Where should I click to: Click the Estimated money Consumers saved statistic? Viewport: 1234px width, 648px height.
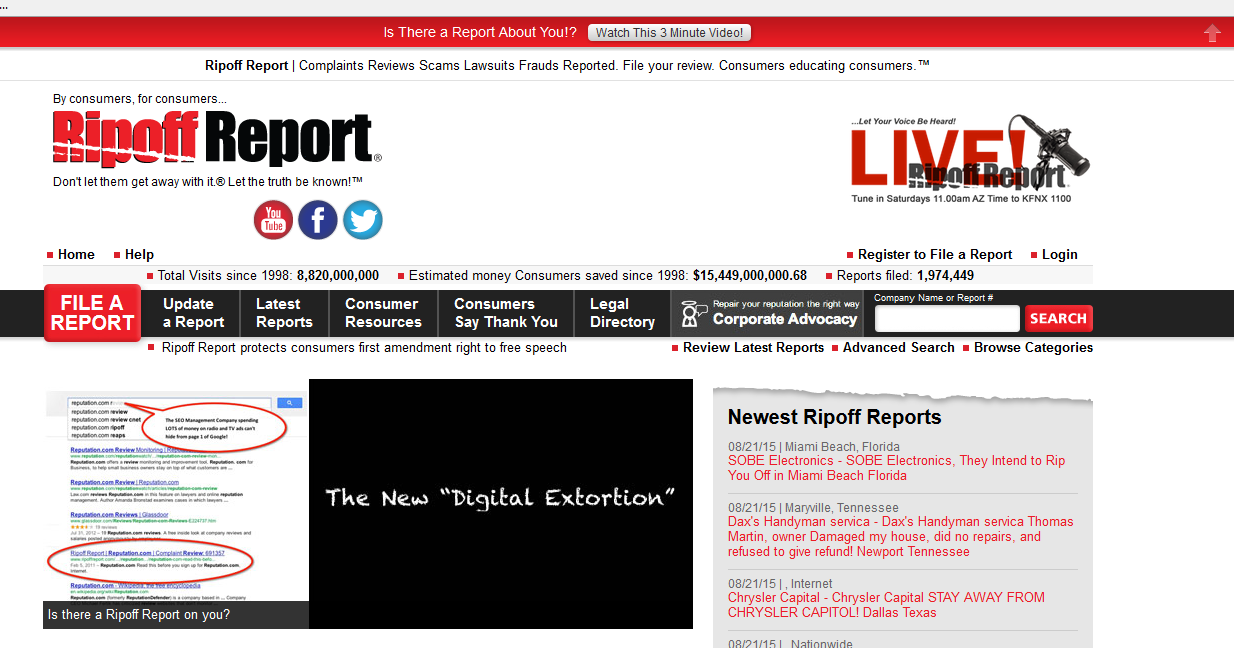click(608, 275)
